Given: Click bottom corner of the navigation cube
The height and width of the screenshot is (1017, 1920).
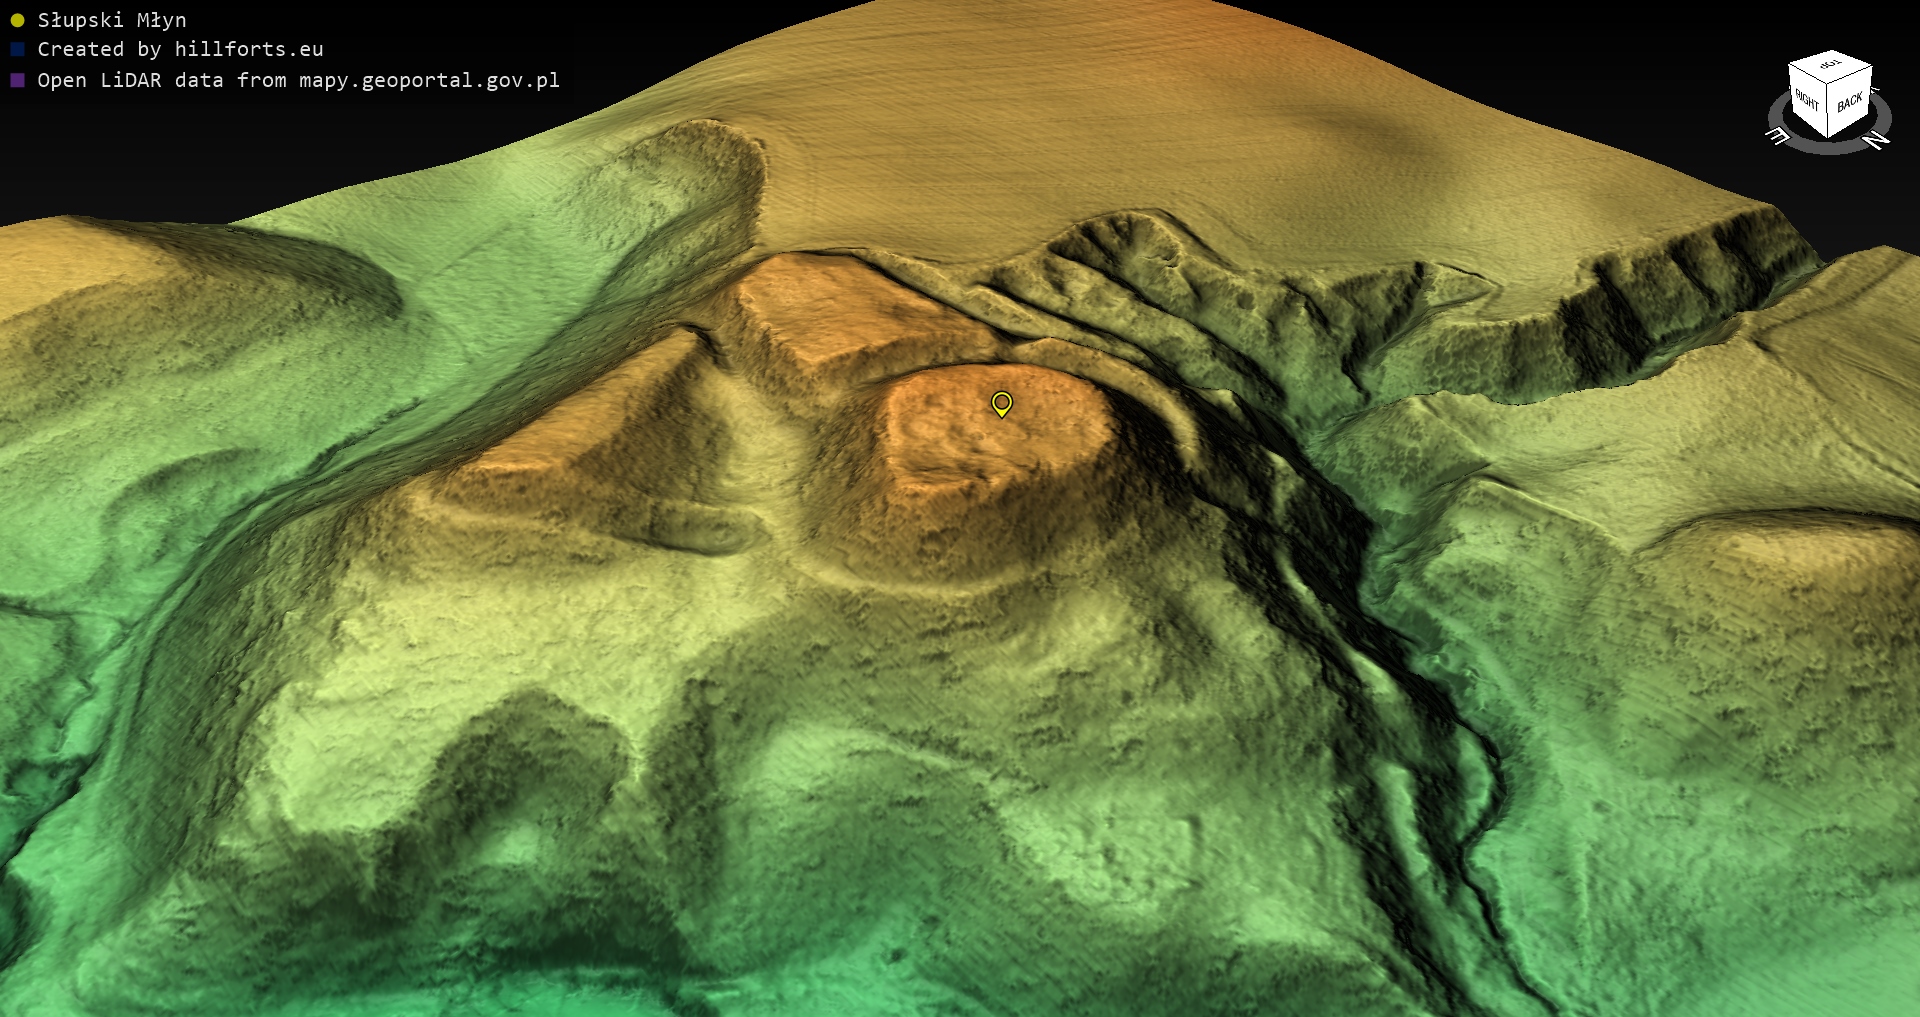Looking at the screenshot, I should point(1829,136).
